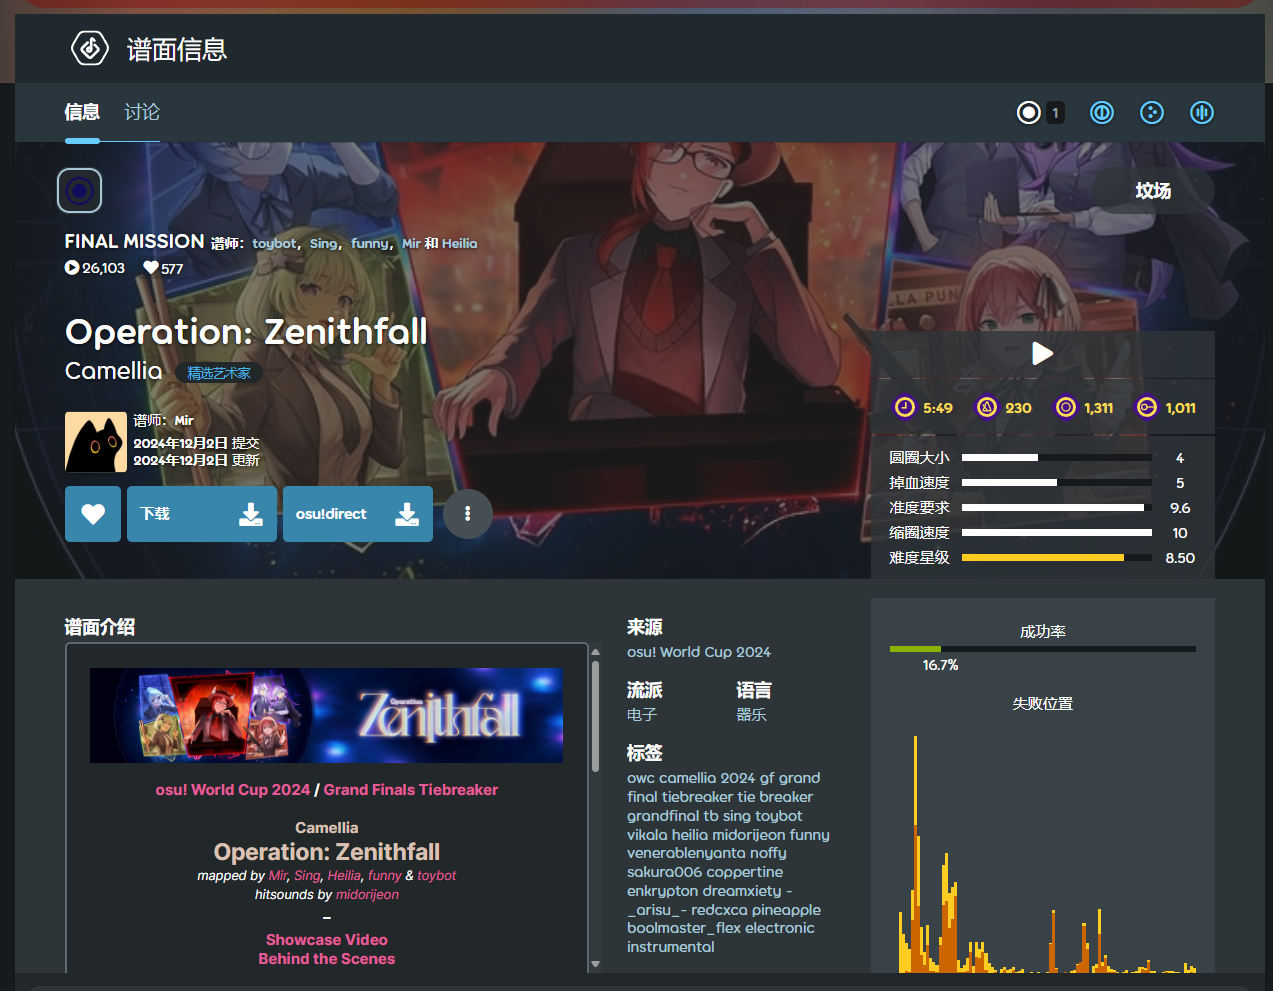Screen dimensions: 1273x991
Task: Click the 坟场 status badge
Action: (x=1153, y=190)
